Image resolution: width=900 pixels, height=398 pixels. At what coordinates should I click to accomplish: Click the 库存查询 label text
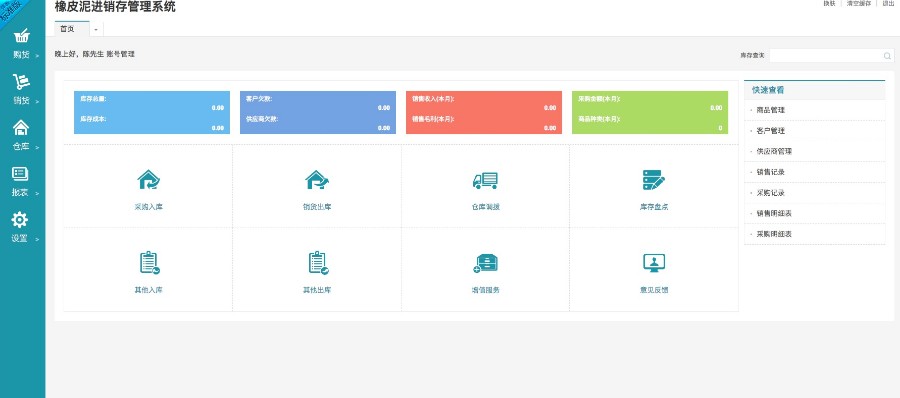[x=752, y=56]
